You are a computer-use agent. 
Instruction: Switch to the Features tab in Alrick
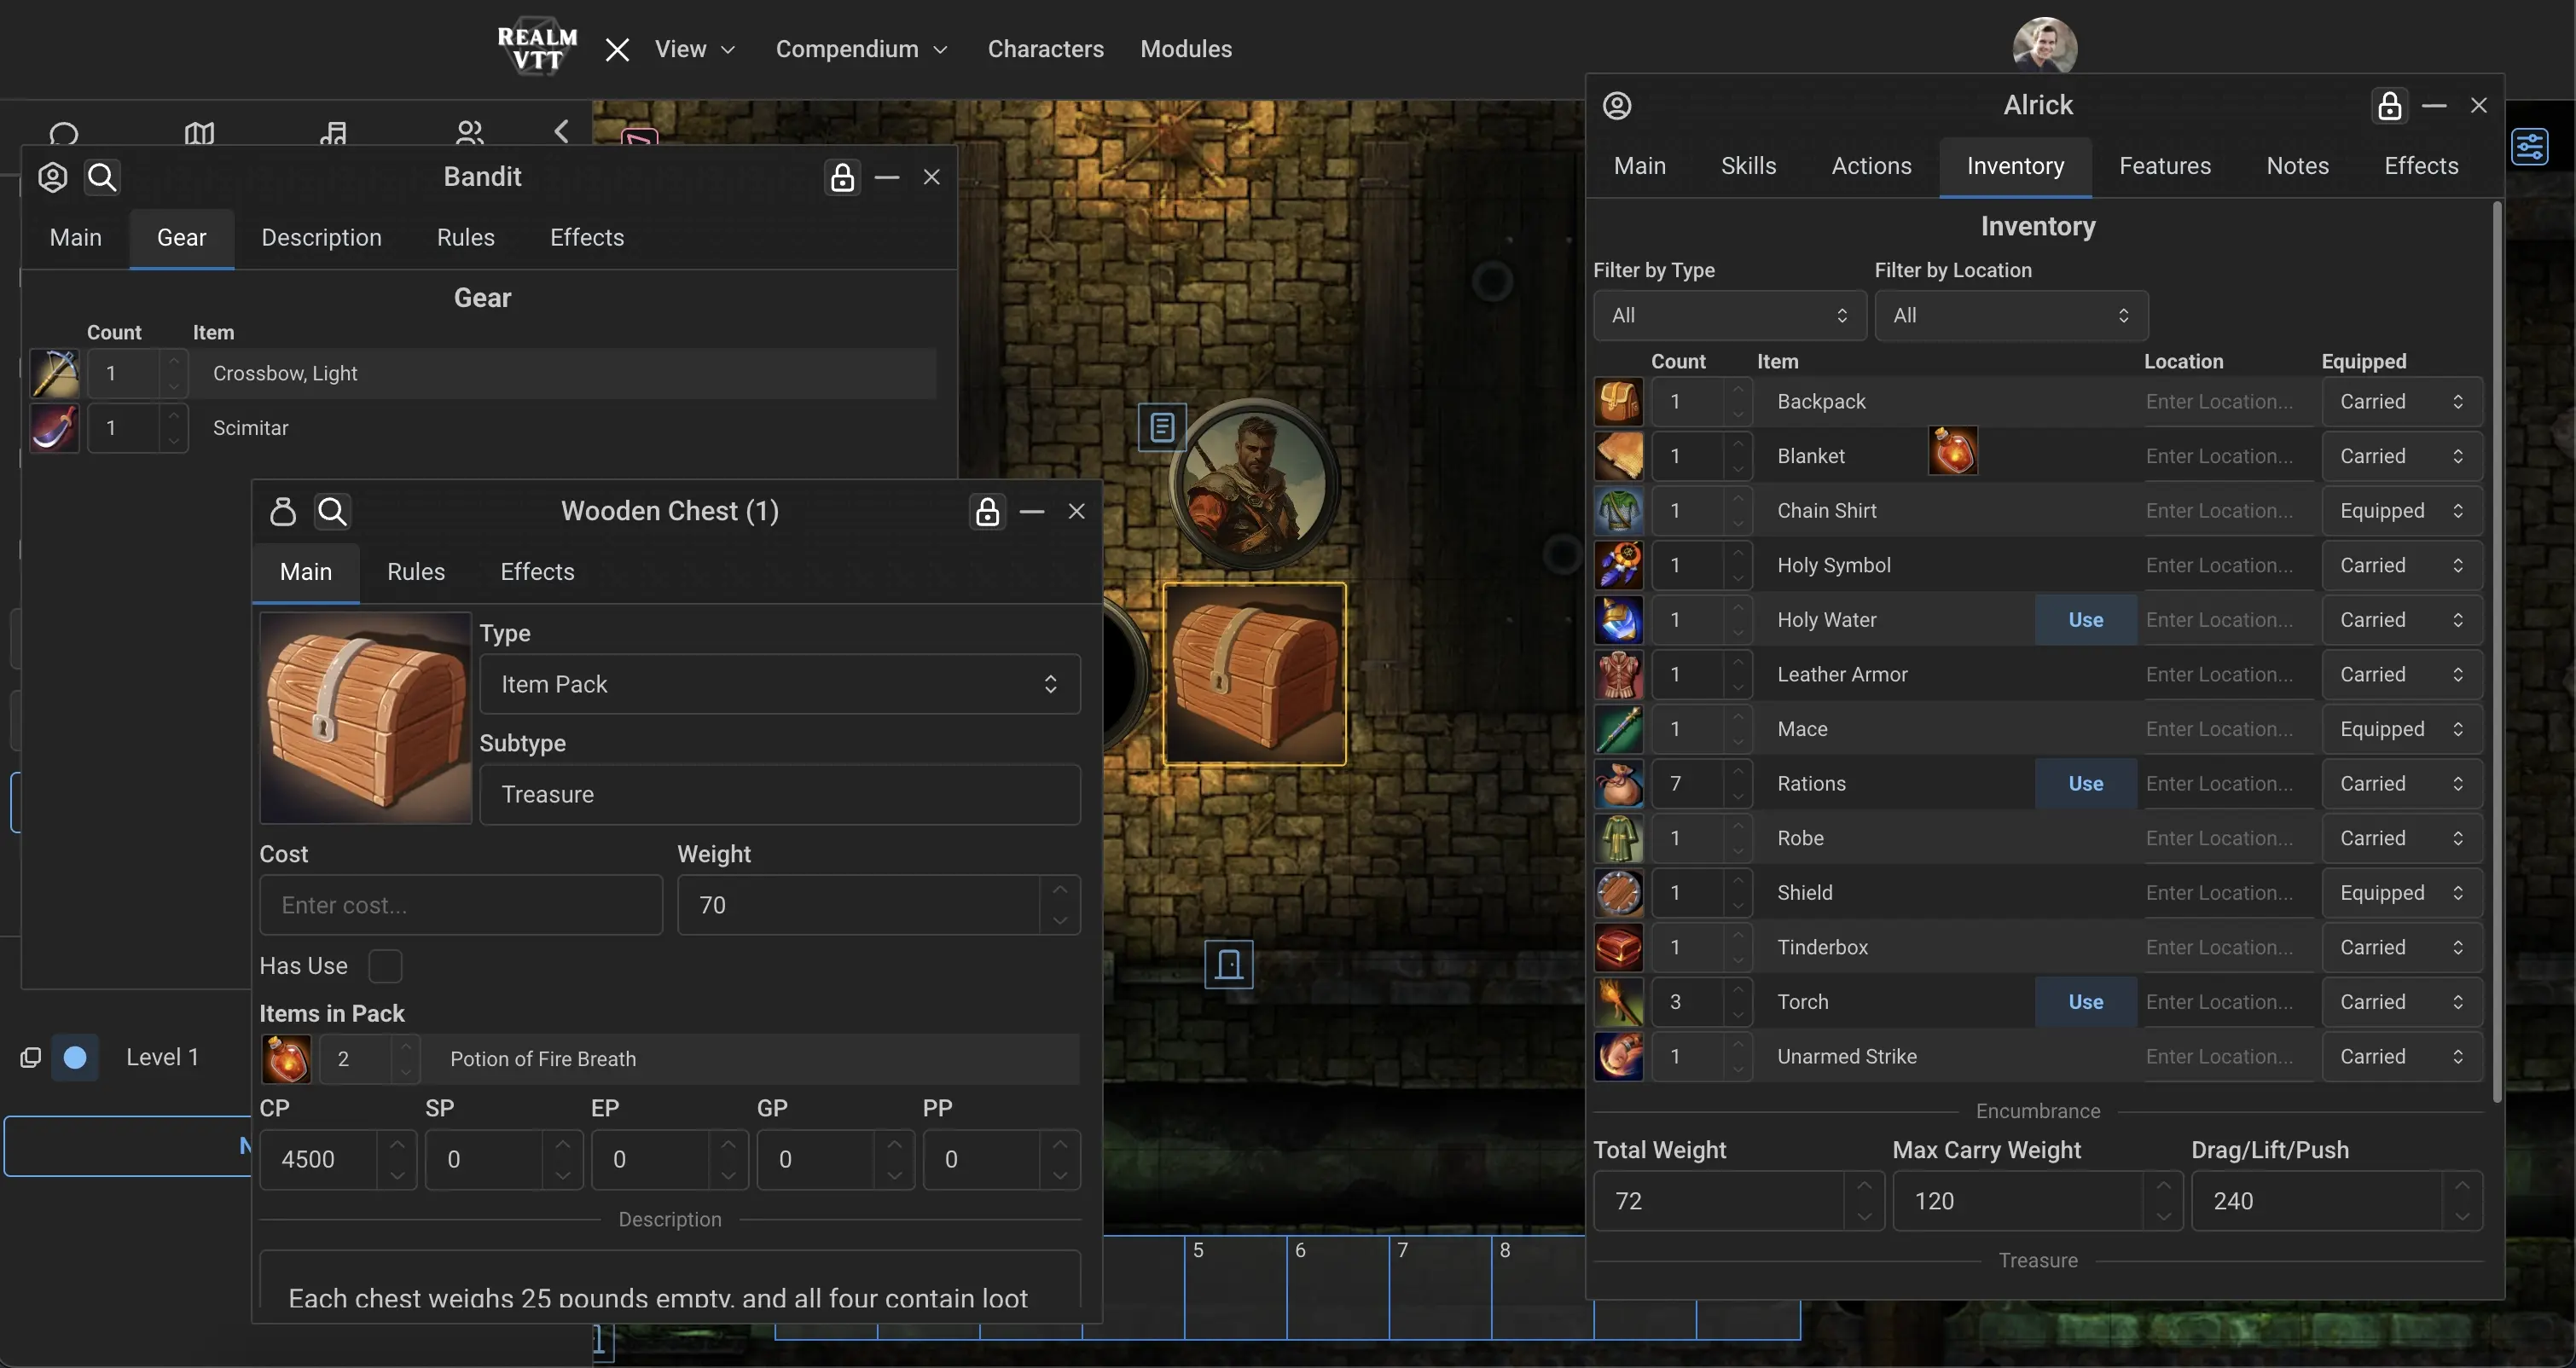(2164, 166)
